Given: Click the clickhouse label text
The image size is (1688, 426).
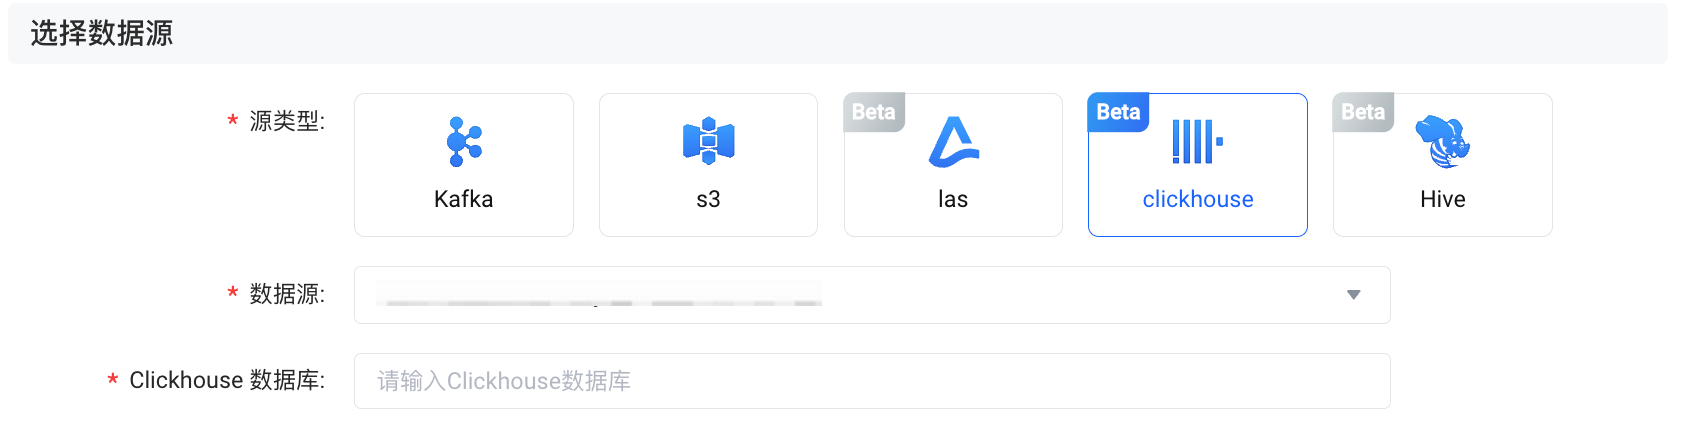Looking at the screenshot, I should 1197,200.
